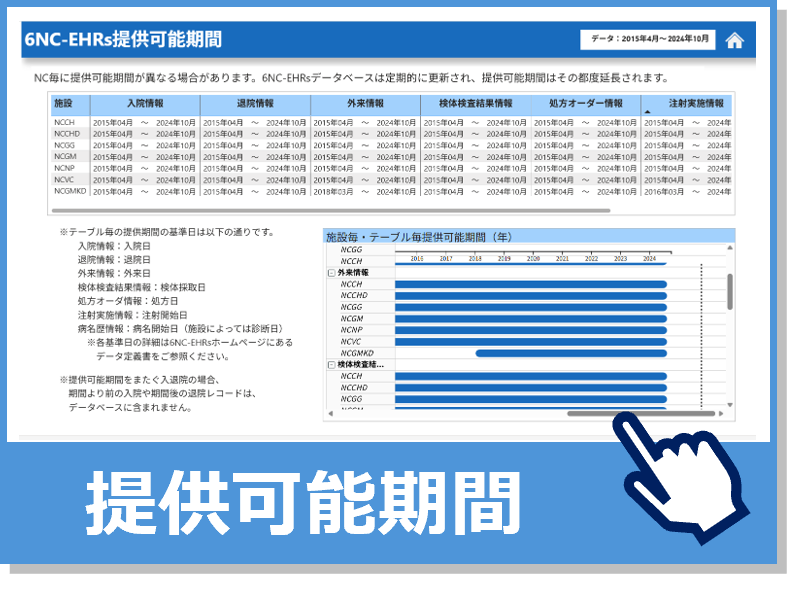Click sort arrow above 注射実施情報 column header
This screenshot has width=789, height=591.
(647, 111)
